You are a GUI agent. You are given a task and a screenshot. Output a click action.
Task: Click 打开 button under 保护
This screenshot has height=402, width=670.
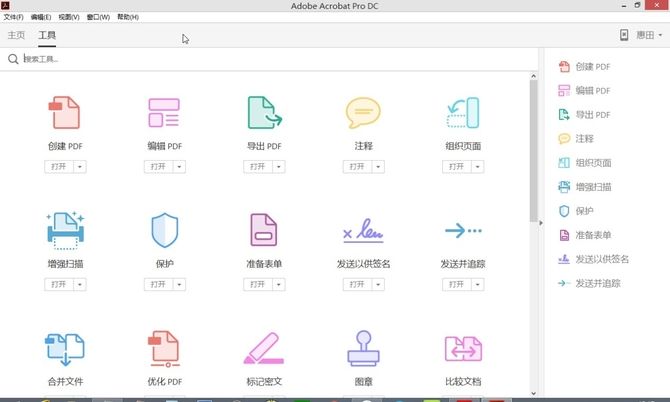tap(159, 285)
